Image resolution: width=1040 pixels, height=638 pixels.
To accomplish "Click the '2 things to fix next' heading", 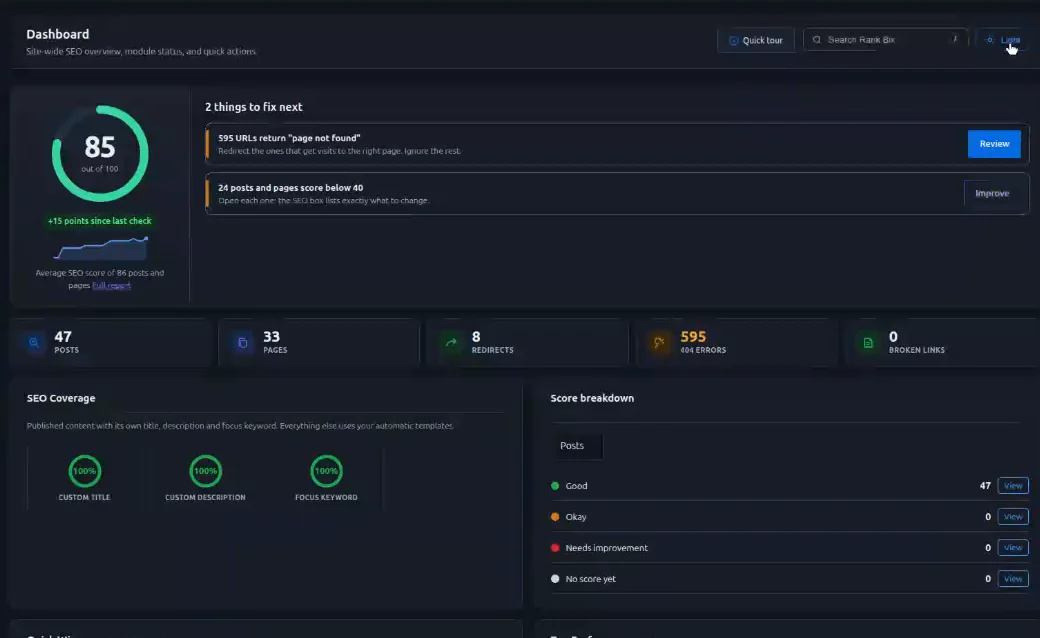I will point(253,107).
